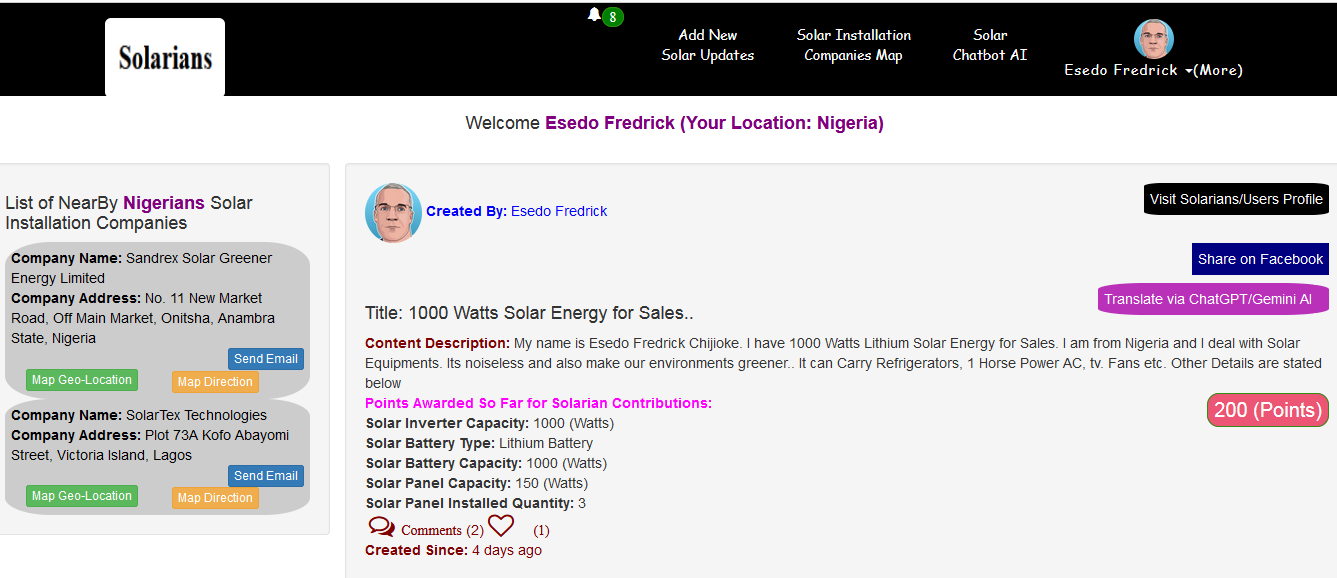Screen dimensions: 1337x578
Task: Click the Share on Facebook button
Action: 1260,259
